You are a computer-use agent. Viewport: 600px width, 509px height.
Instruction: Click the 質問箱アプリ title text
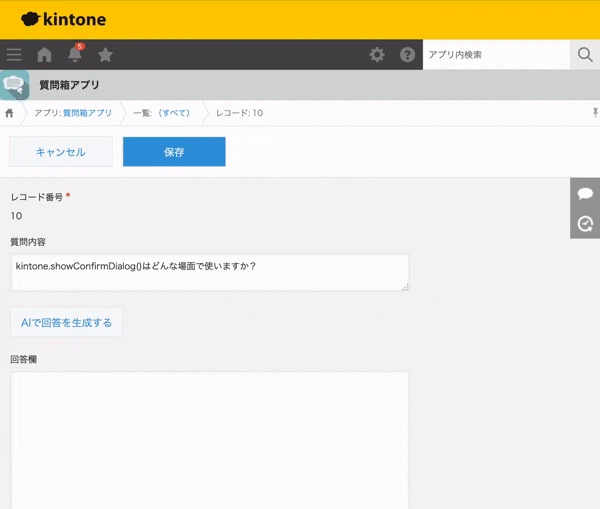click(x=69, y=85)
